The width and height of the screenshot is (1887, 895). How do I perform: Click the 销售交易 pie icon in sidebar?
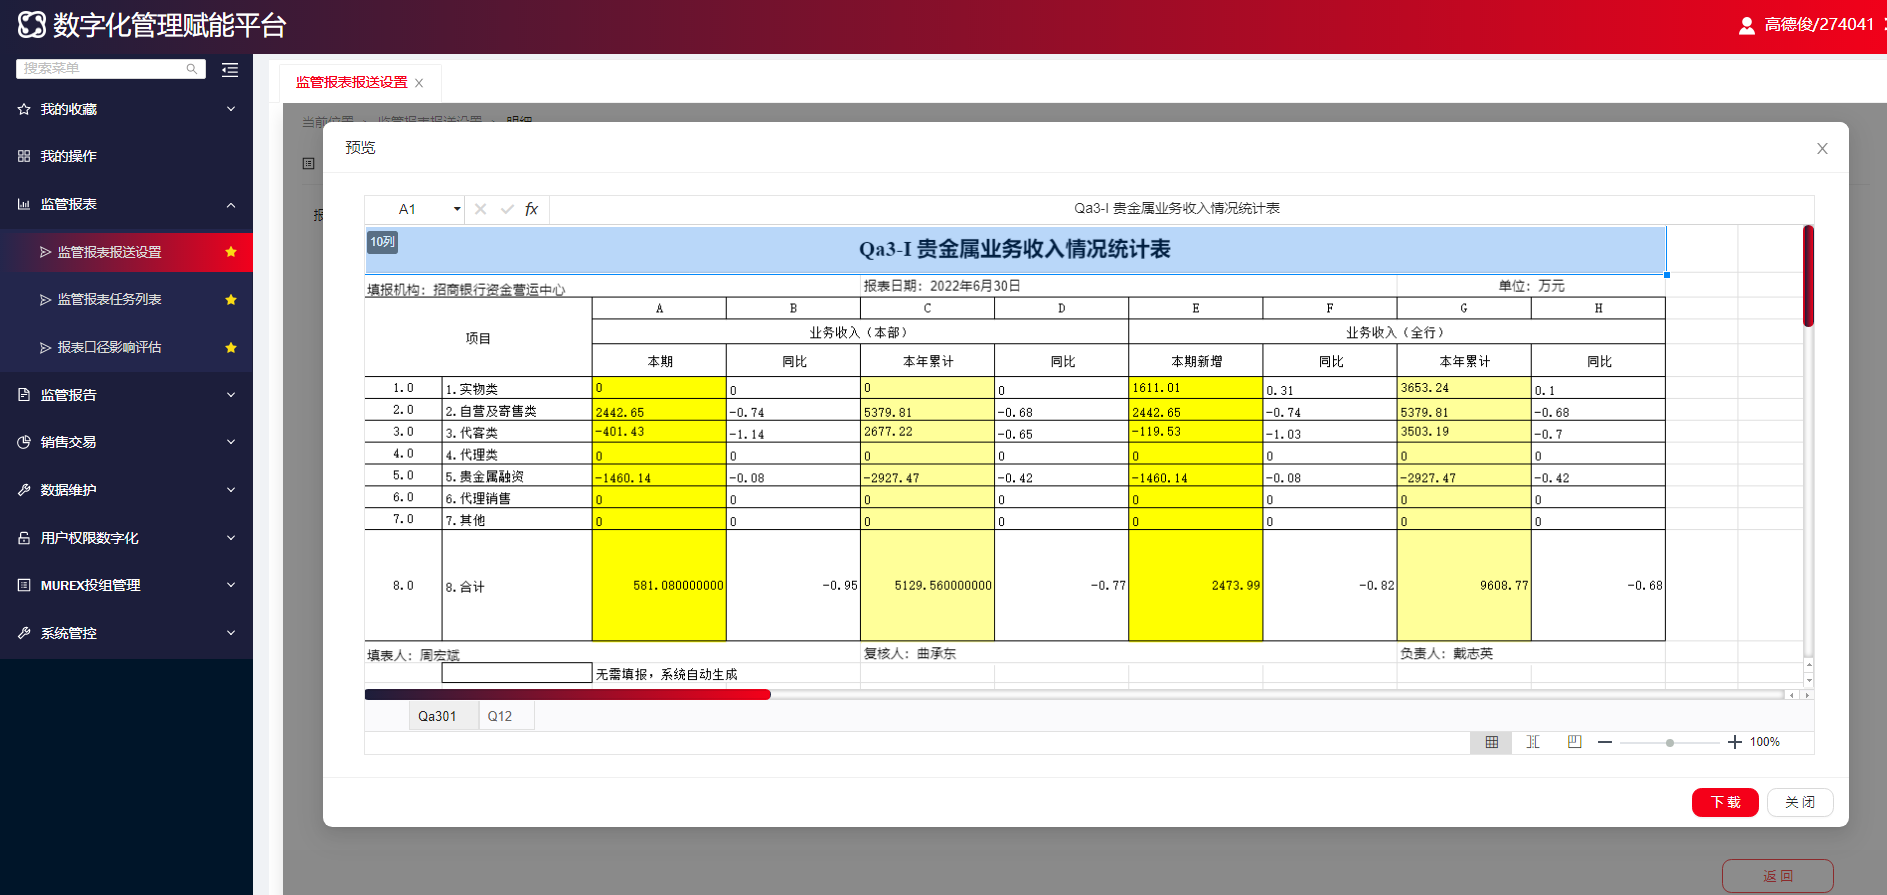pos(24,442)
